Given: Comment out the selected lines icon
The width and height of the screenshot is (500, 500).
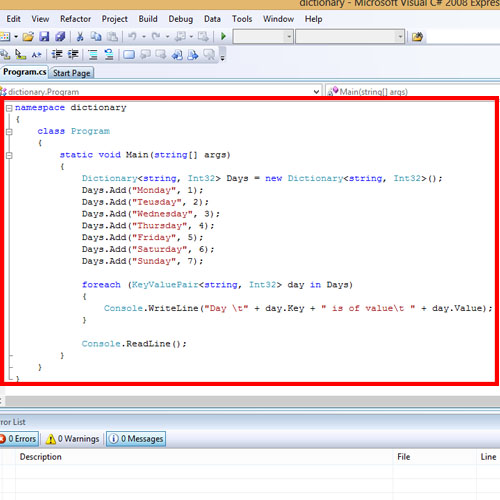Looking at the screenshot, I should pyautogui.click(x=93, y=55).
